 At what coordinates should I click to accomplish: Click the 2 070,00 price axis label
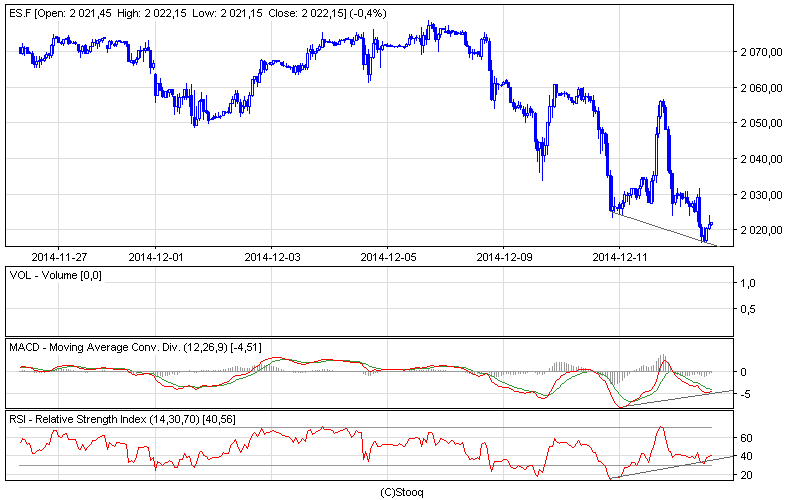[x=762, y=52]
